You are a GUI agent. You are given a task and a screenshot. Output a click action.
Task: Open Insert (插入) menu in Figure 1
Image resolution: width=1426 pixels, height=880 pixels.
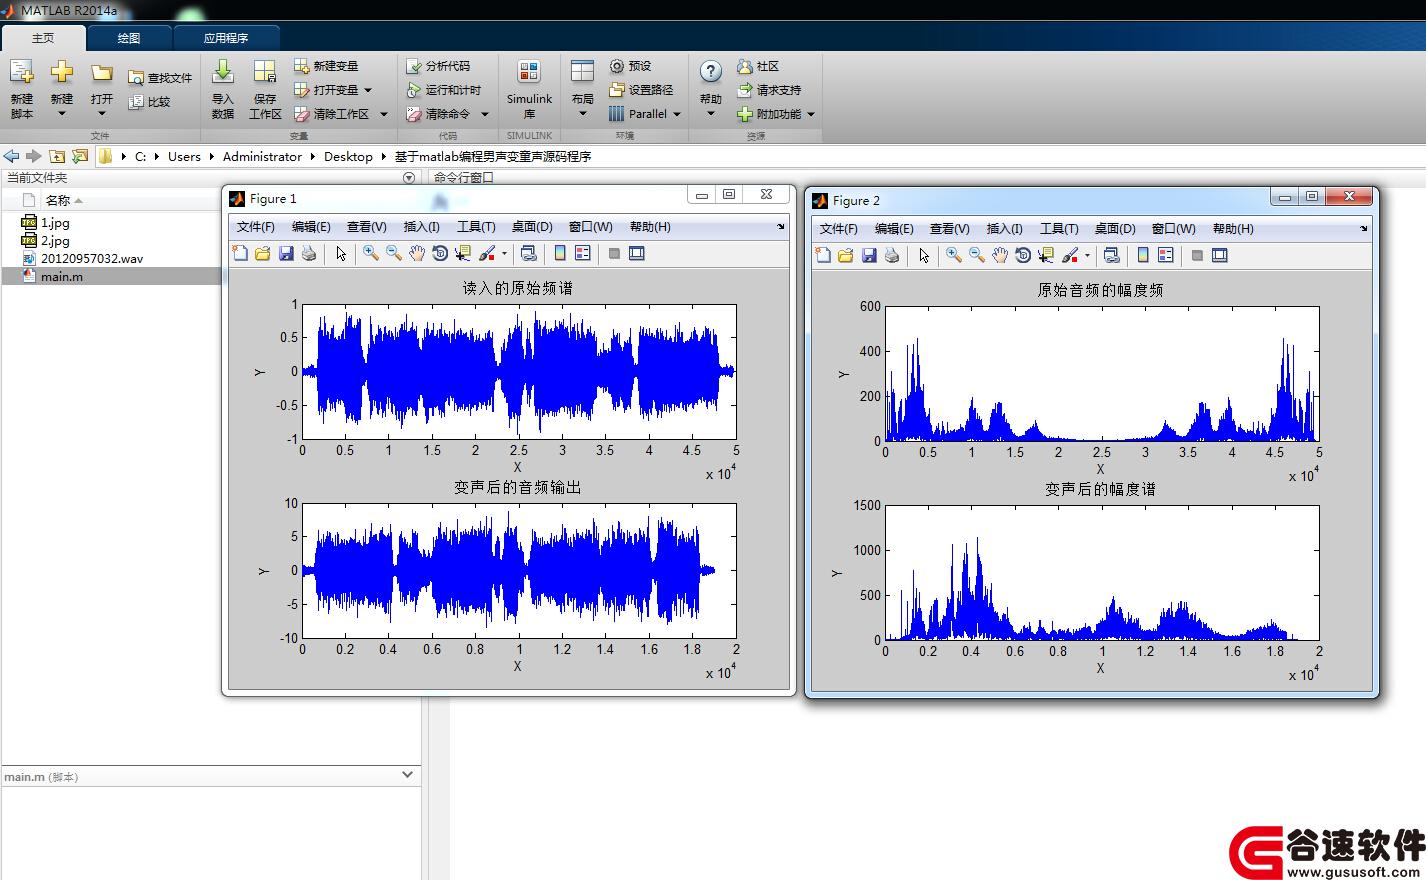pos(422,227)
